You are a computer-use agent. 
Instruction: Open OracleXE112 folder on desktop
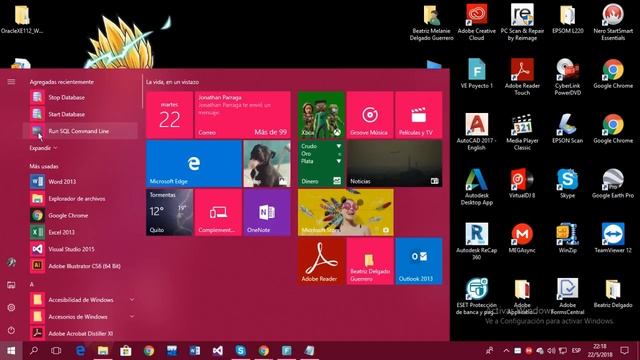[22, 19]
